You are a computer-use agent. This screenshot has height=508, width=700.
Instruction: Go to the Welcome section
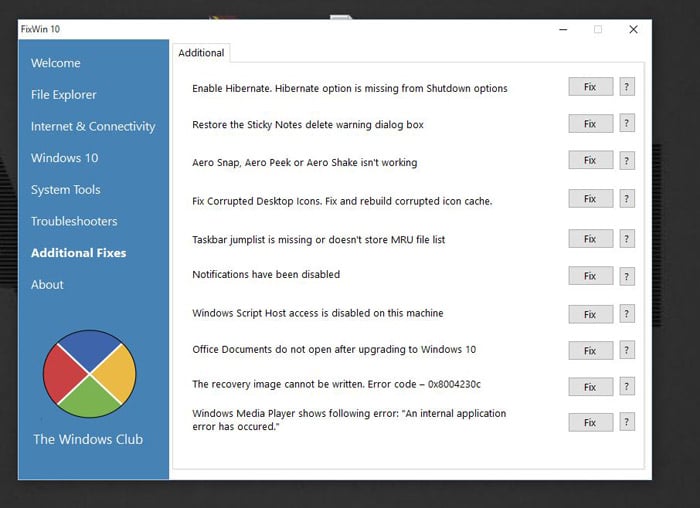pyautogui.click(x=56, y=63)
